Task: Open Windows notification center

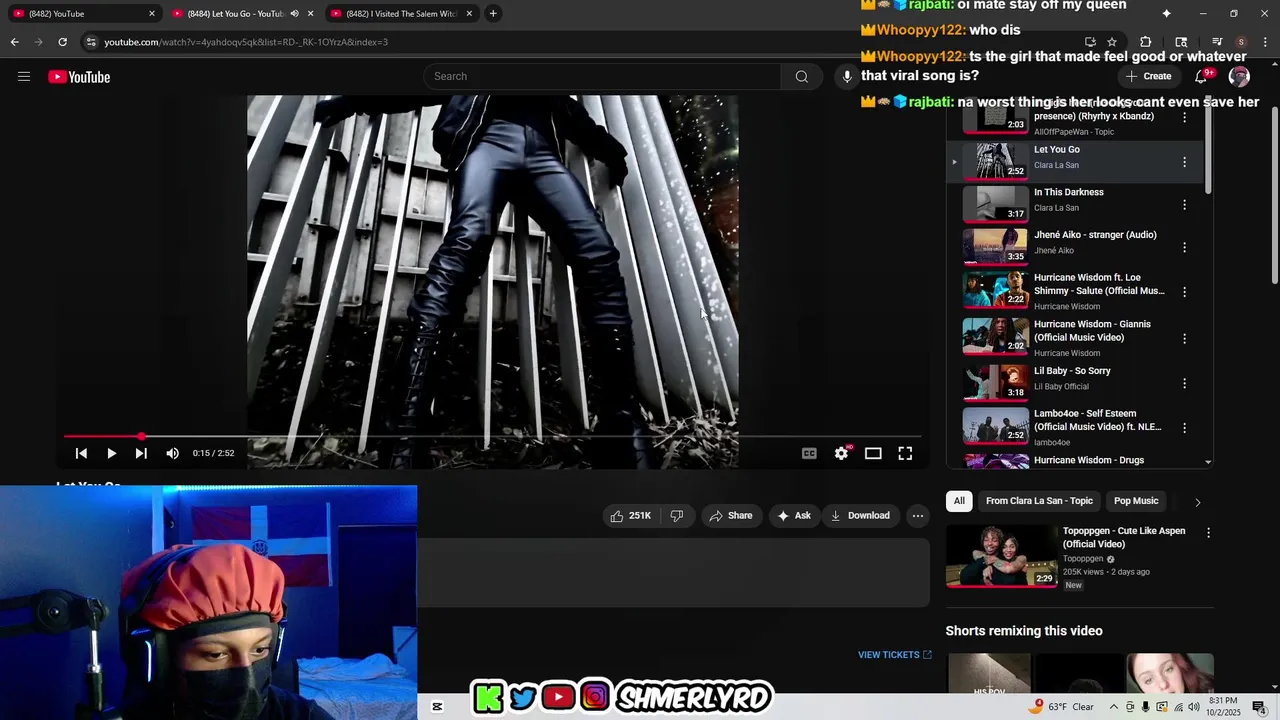Action: pyautogui.click(x=1259, y=707)
